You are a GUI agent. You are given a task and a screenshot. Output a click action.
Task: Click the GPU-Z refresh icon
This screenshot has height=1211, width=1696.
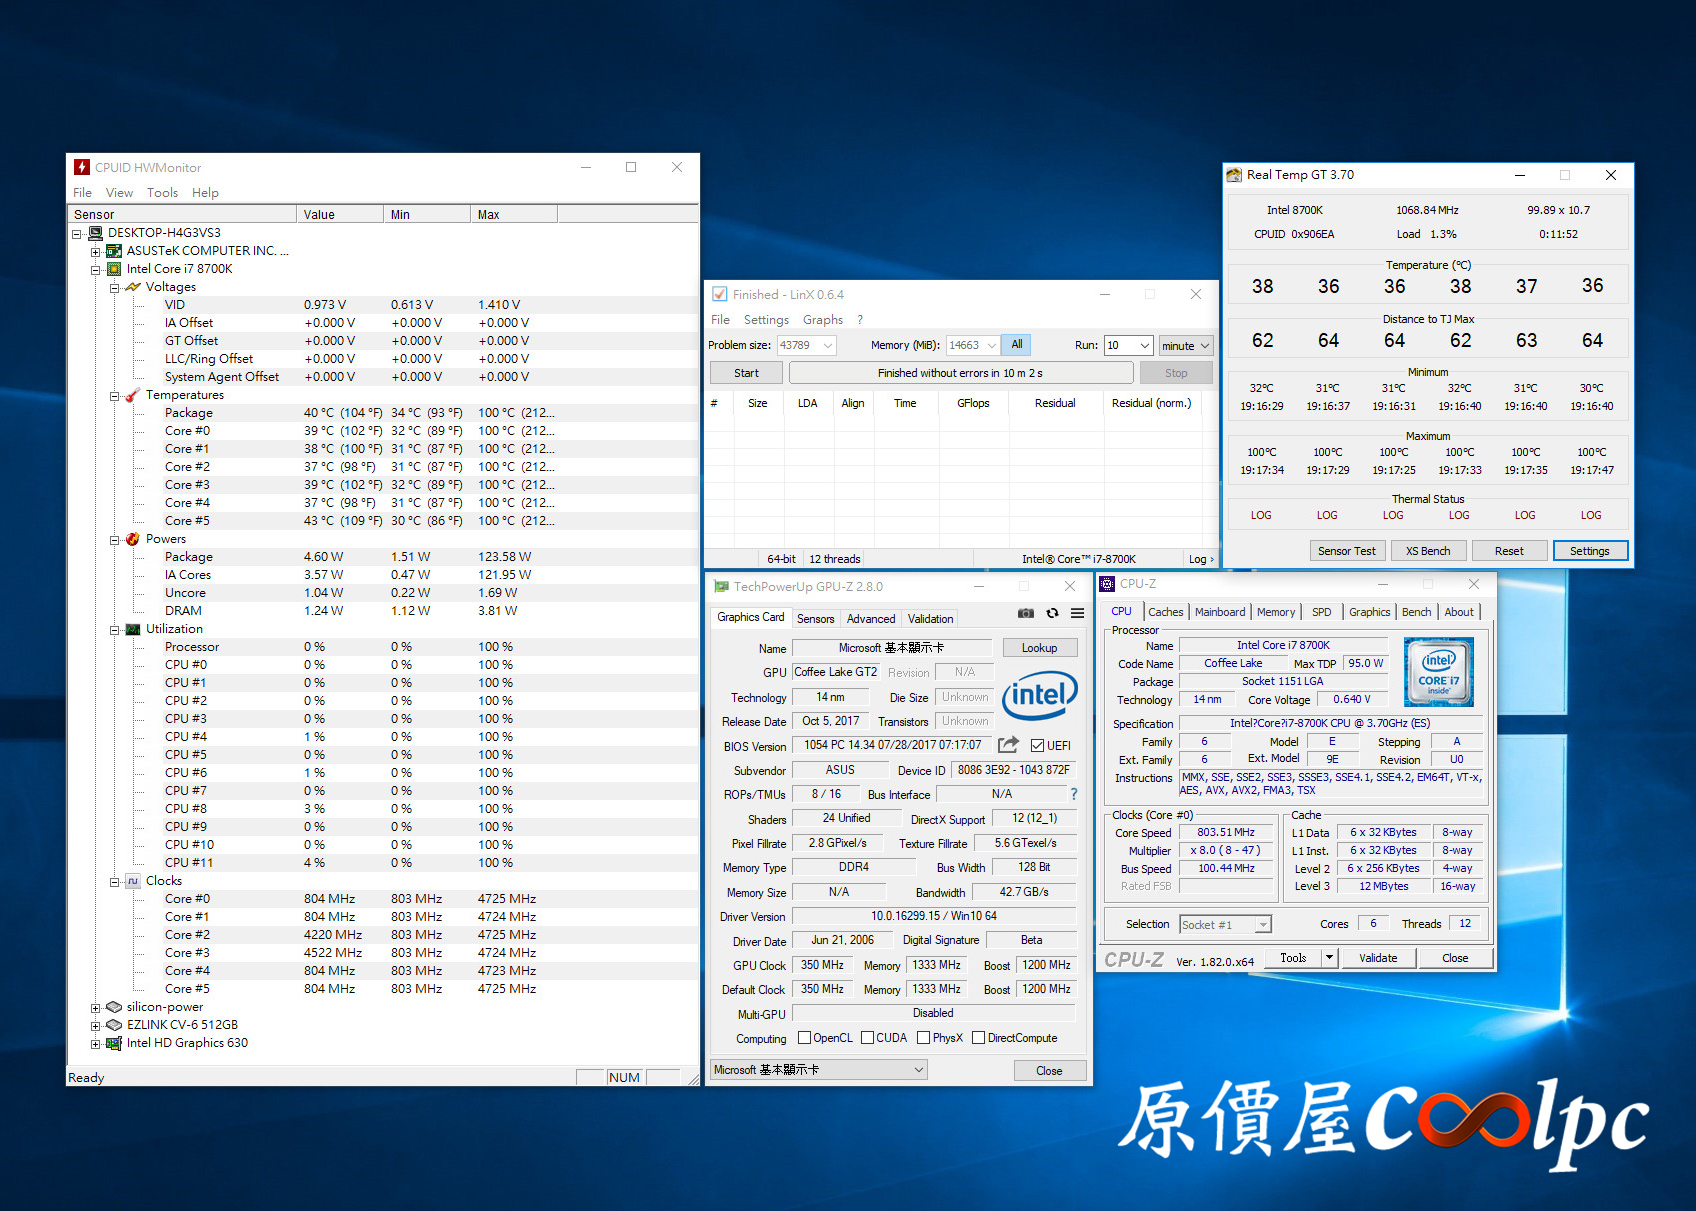1052,613
